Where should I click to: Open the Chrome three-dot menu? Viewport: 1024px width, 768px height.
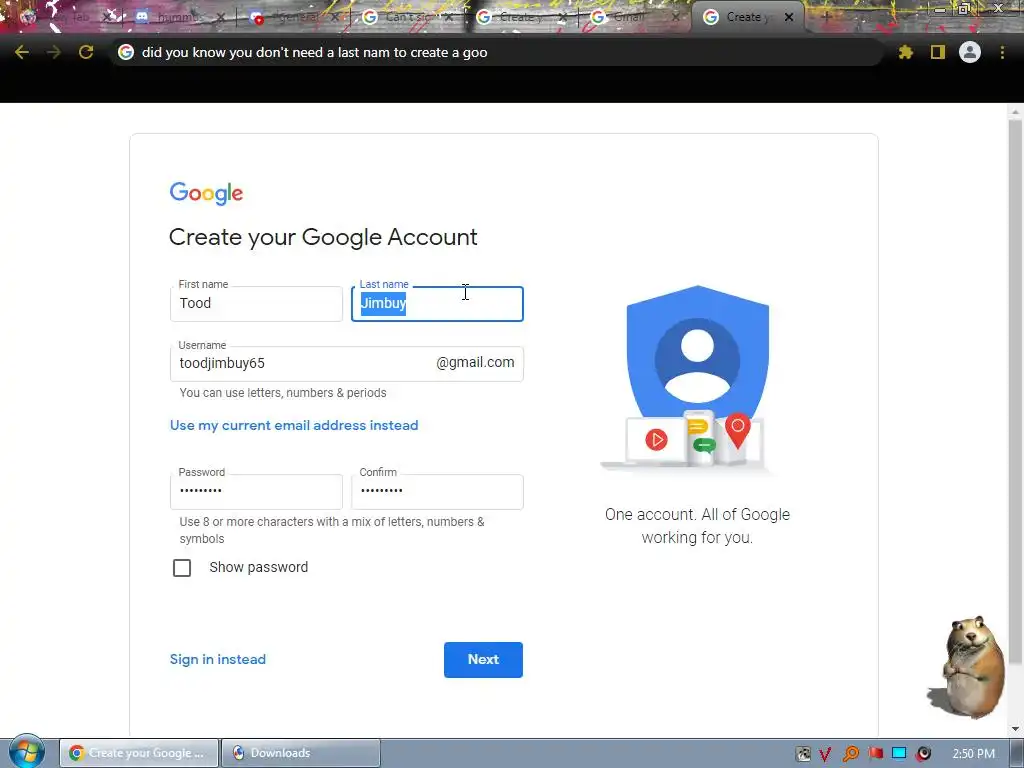[1002, 52]
